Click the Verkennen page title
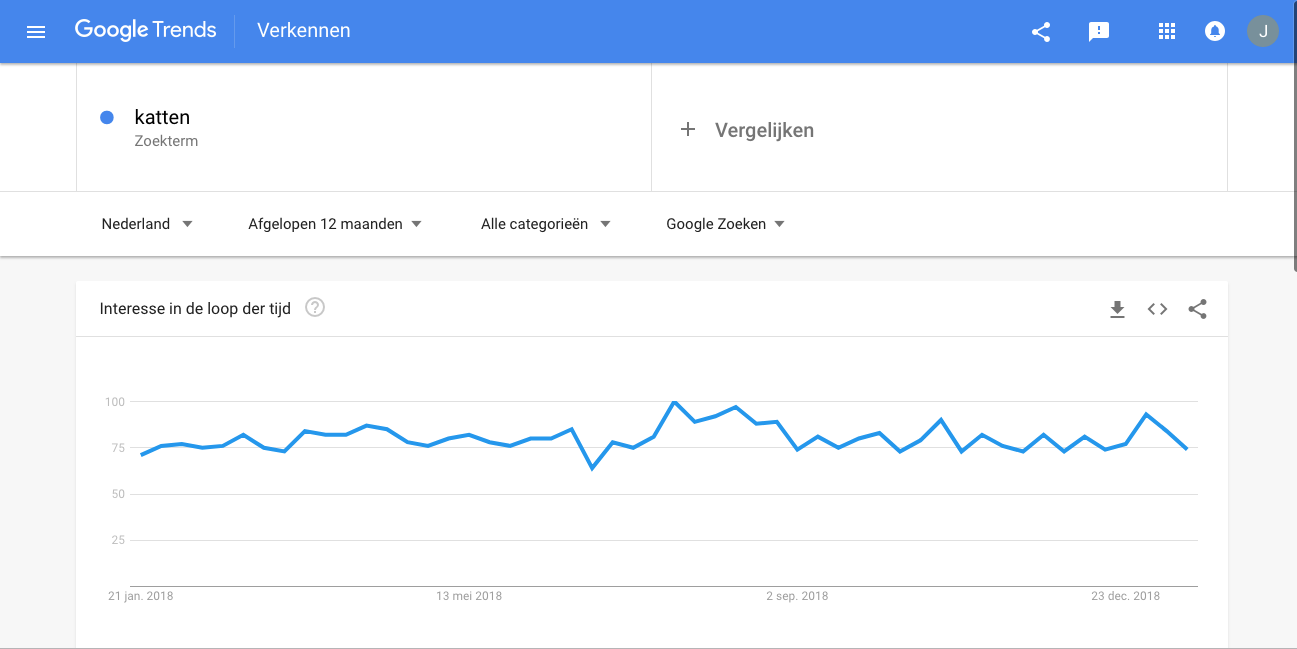The width and height of the screenshot is (1297, 649). [304, 30]
